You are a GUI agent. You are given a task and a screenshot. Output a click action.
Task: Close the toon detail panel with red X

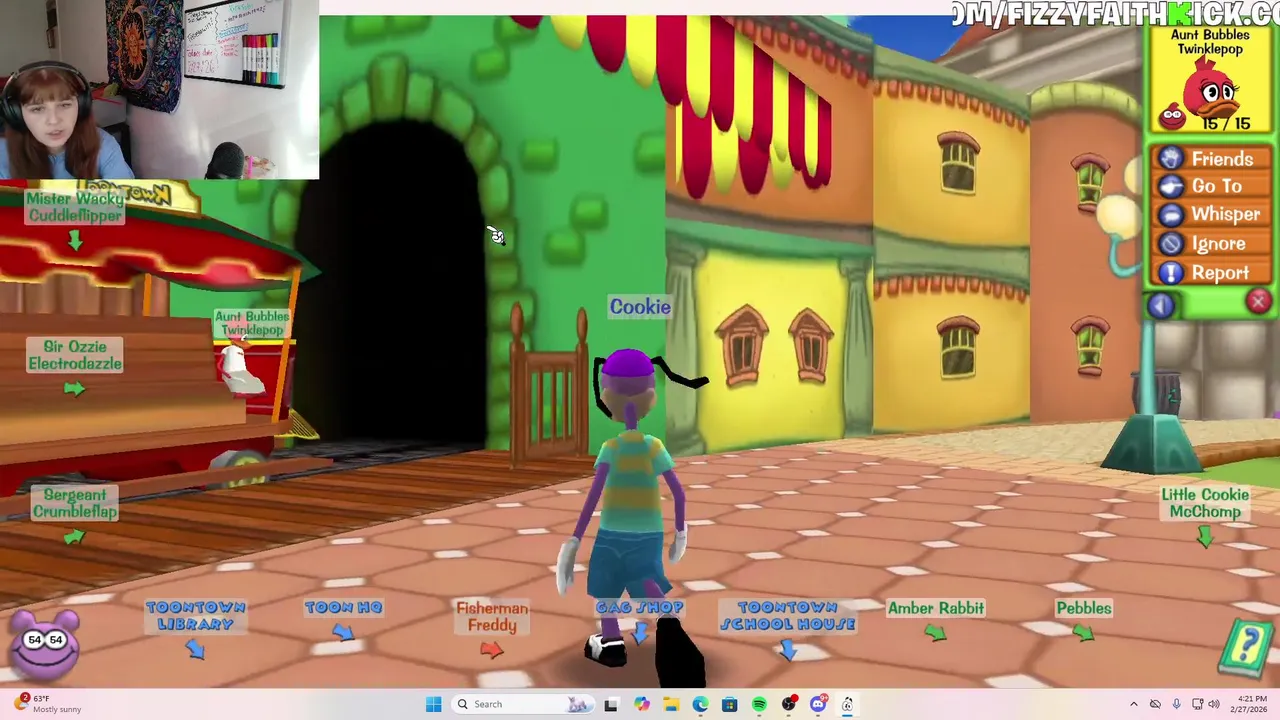[1258, 302]
